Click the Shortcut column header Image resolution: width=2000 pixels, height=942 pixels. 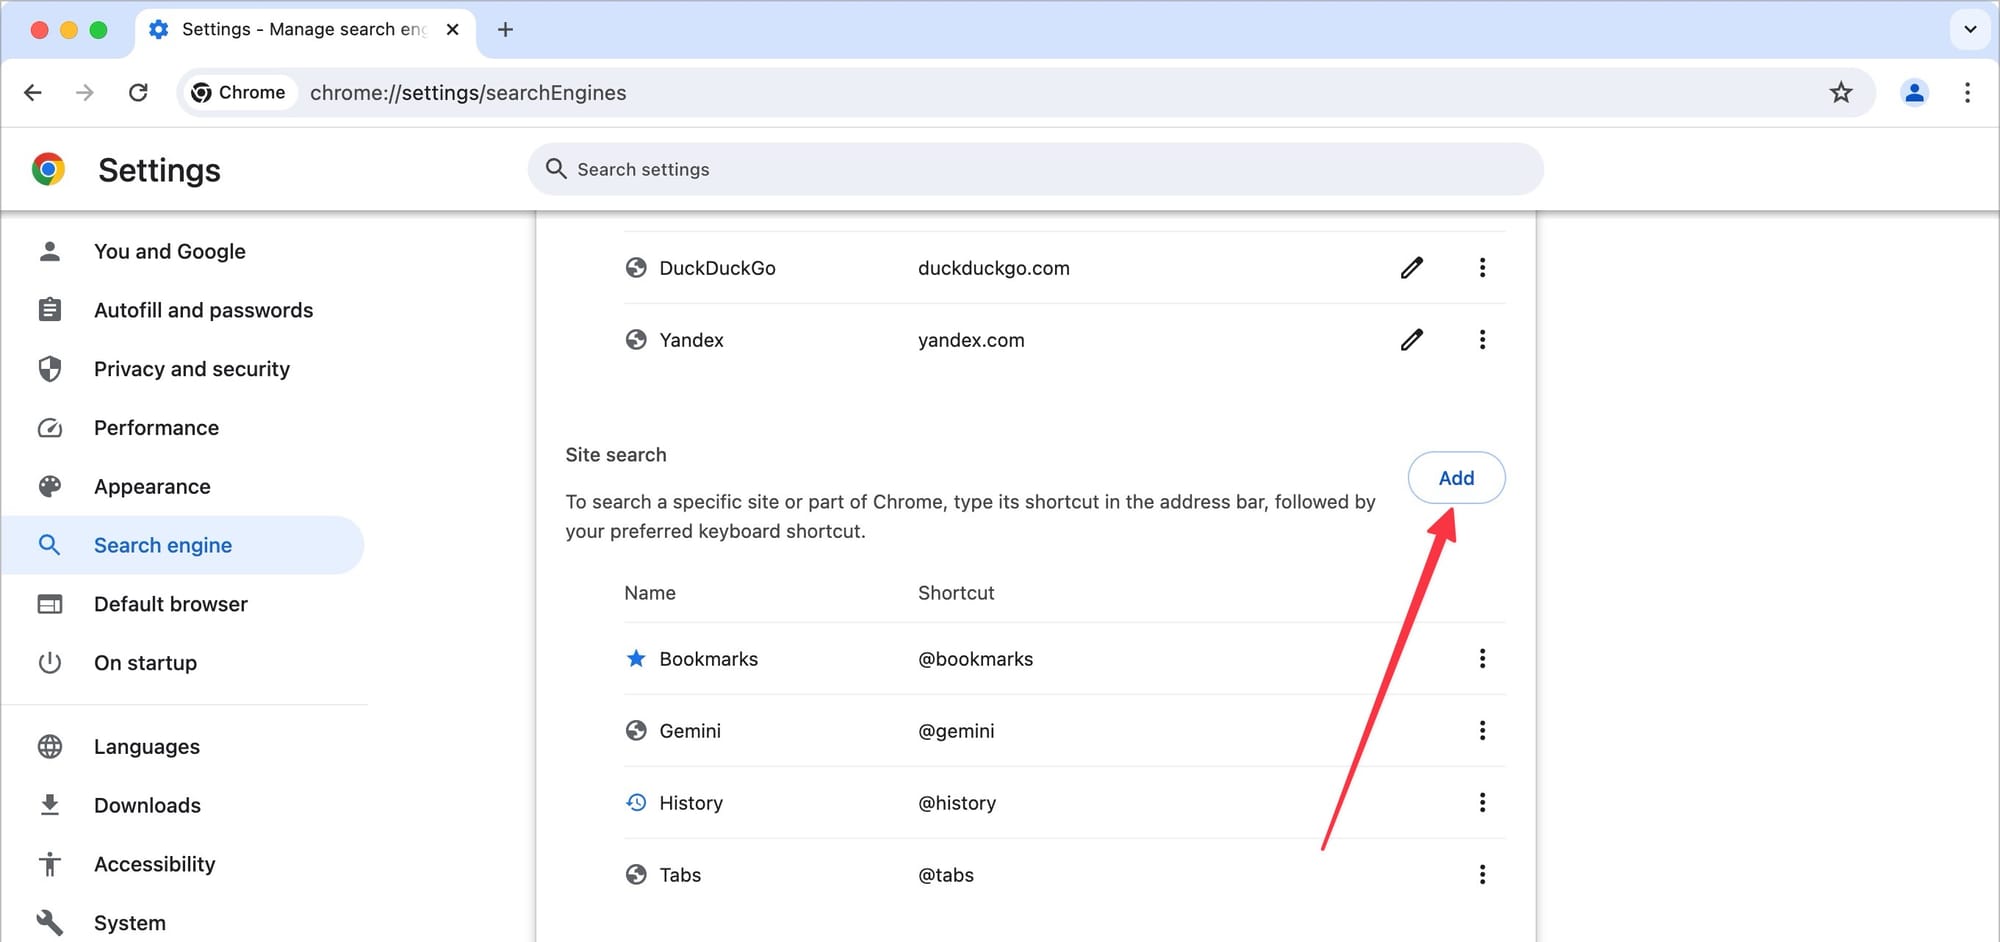tap(956, 593)
